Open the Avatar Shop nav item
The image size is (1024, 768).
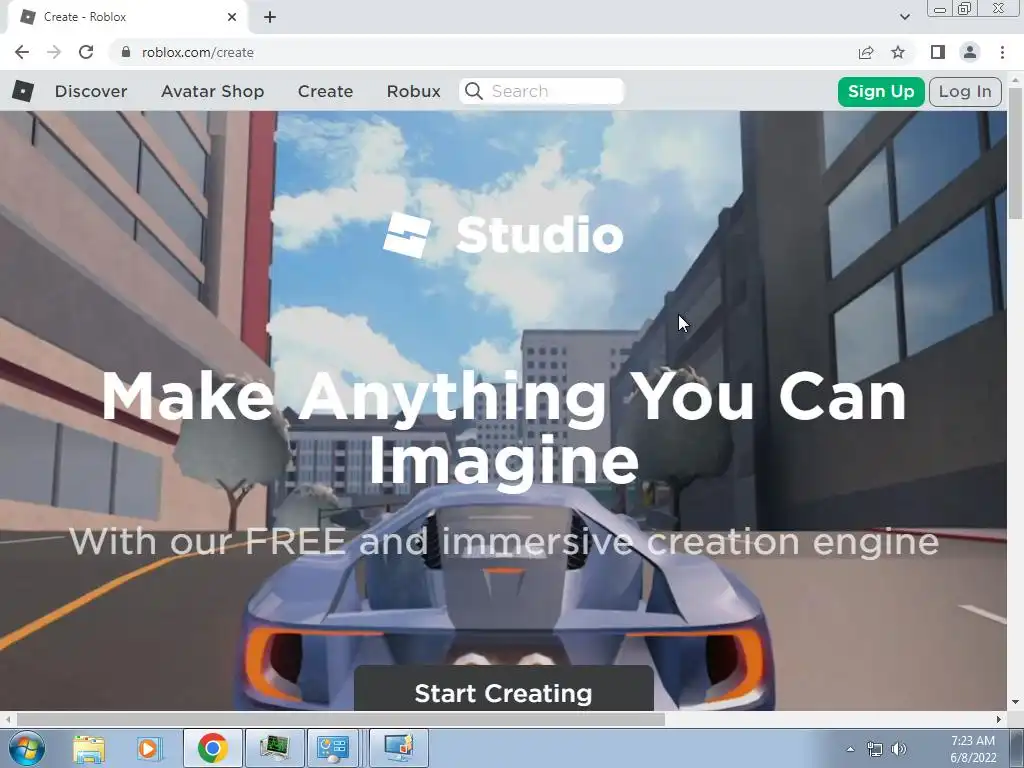[212, 91]
